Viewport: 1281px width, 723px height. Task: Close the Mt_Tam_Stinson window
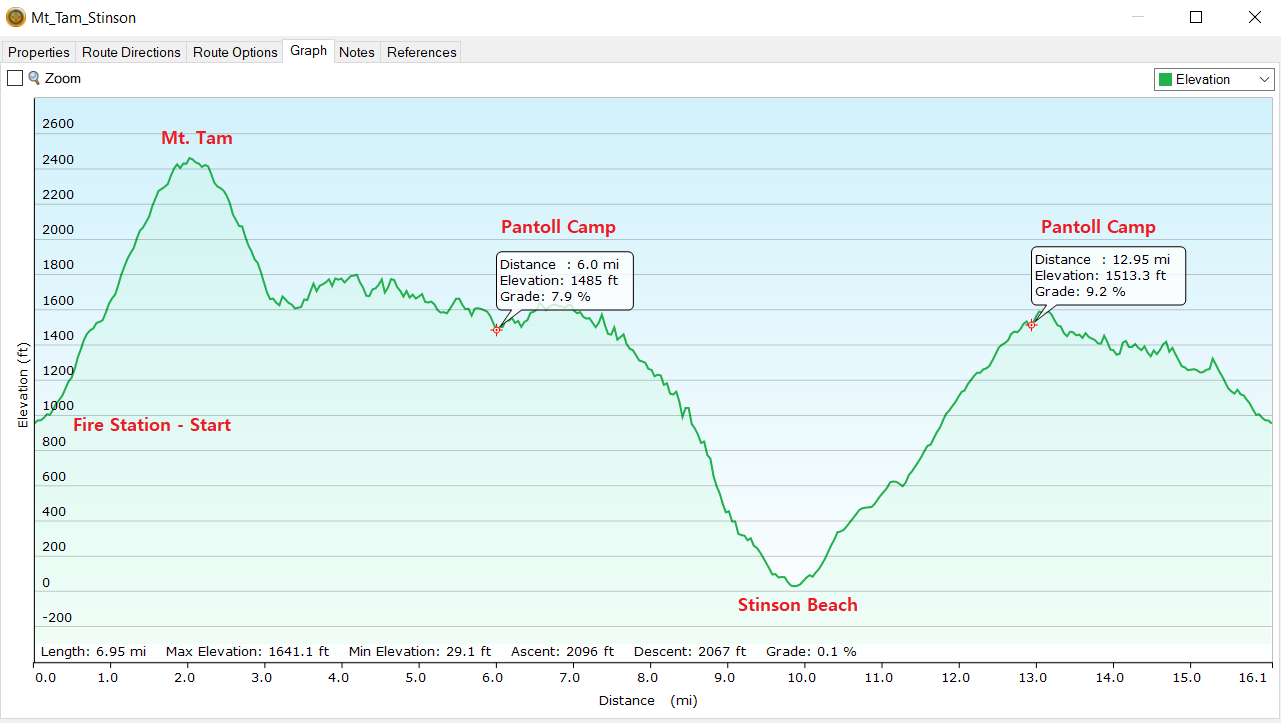tap(1254, 17)
